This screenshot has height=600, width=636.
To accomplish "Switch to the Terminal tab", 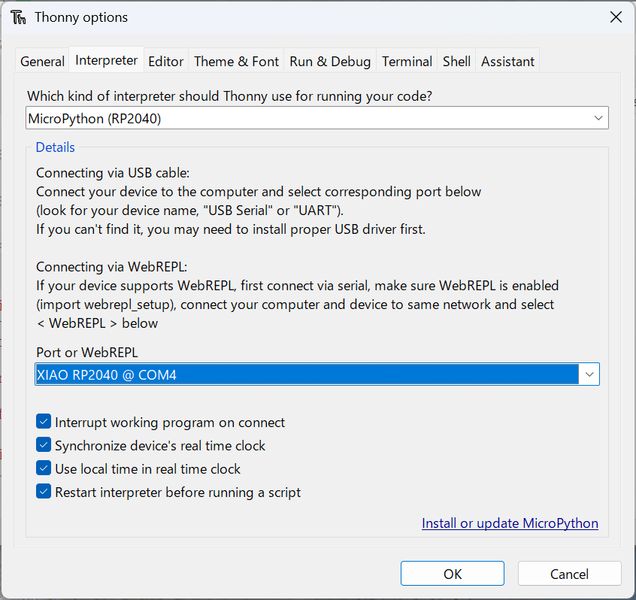I will 407,61.
